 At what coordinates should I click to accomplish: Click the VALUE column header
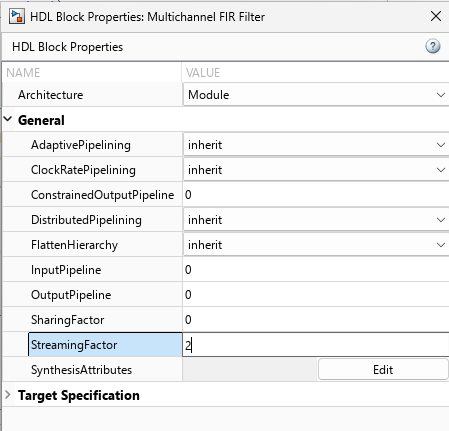[x=203, y=72]
